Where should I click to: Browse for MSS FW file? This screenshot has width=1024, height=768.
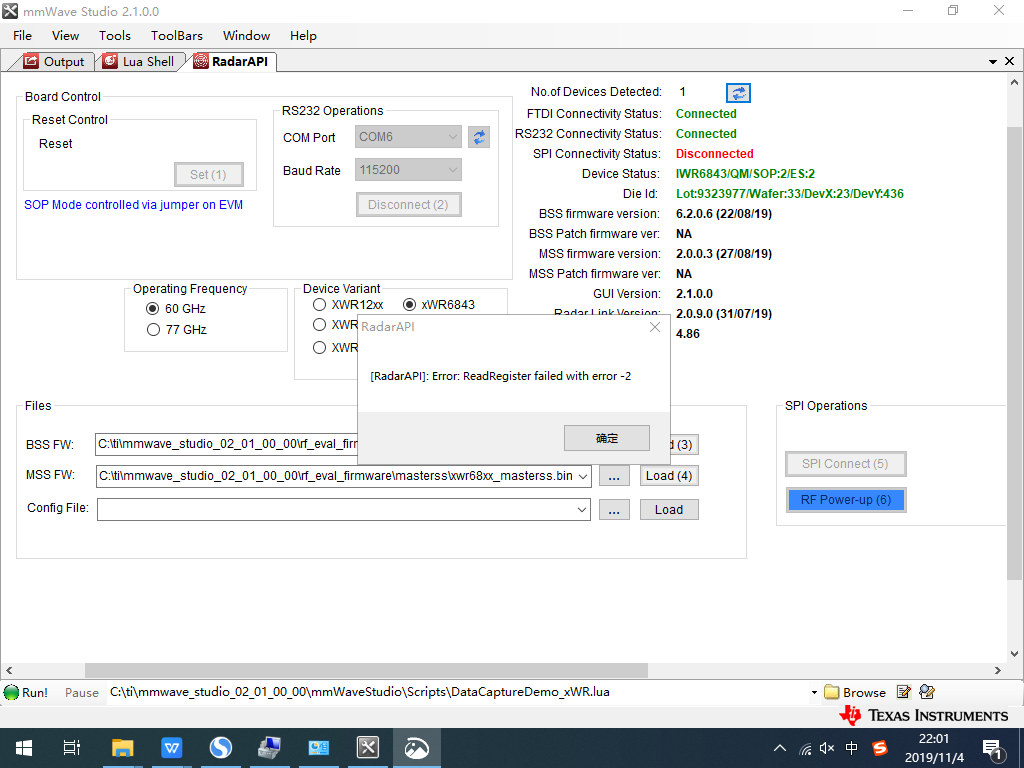(x=614, y=476)
